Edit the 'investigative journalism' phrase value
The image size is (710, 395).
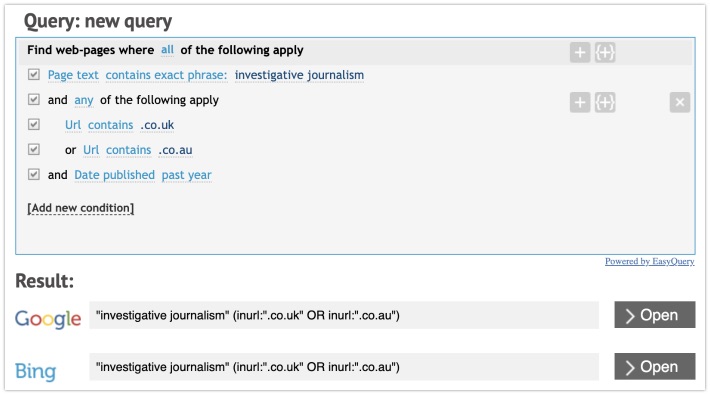(x=299, y=75)
